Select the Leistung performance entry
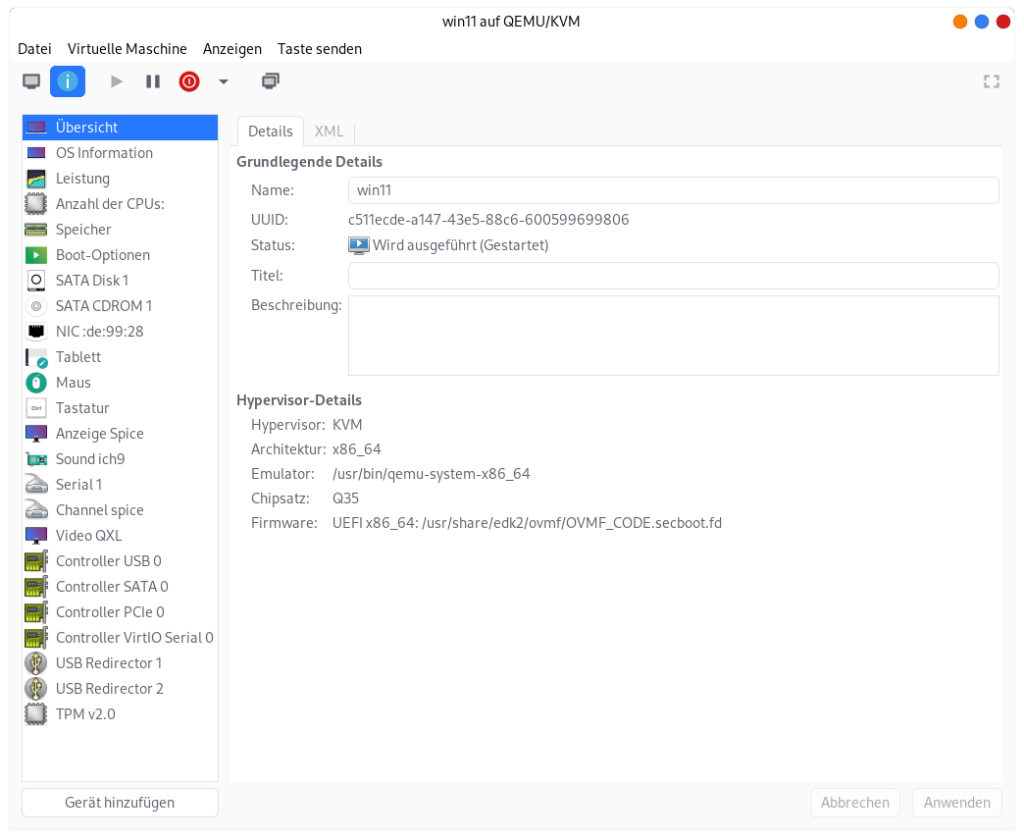This screenshot has height=839, width=1024. coord(120,178)
